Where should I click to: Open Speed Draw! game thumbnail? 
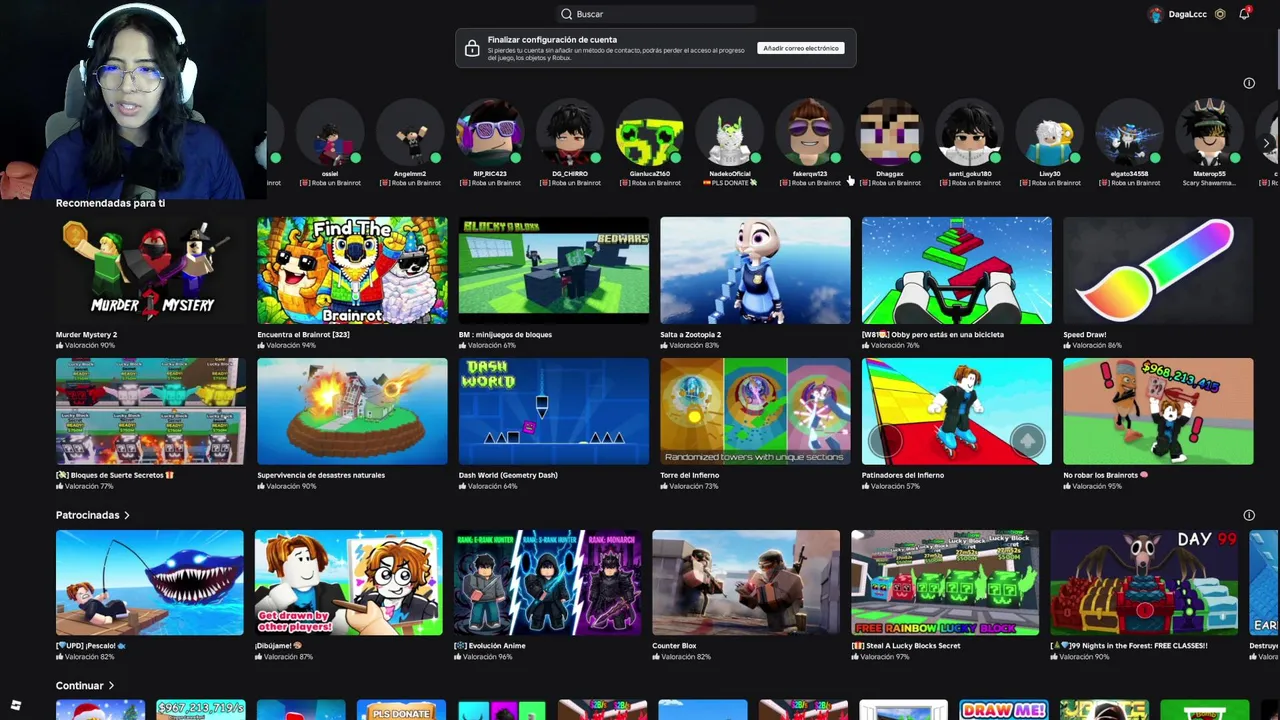(x=1158, y=270)
